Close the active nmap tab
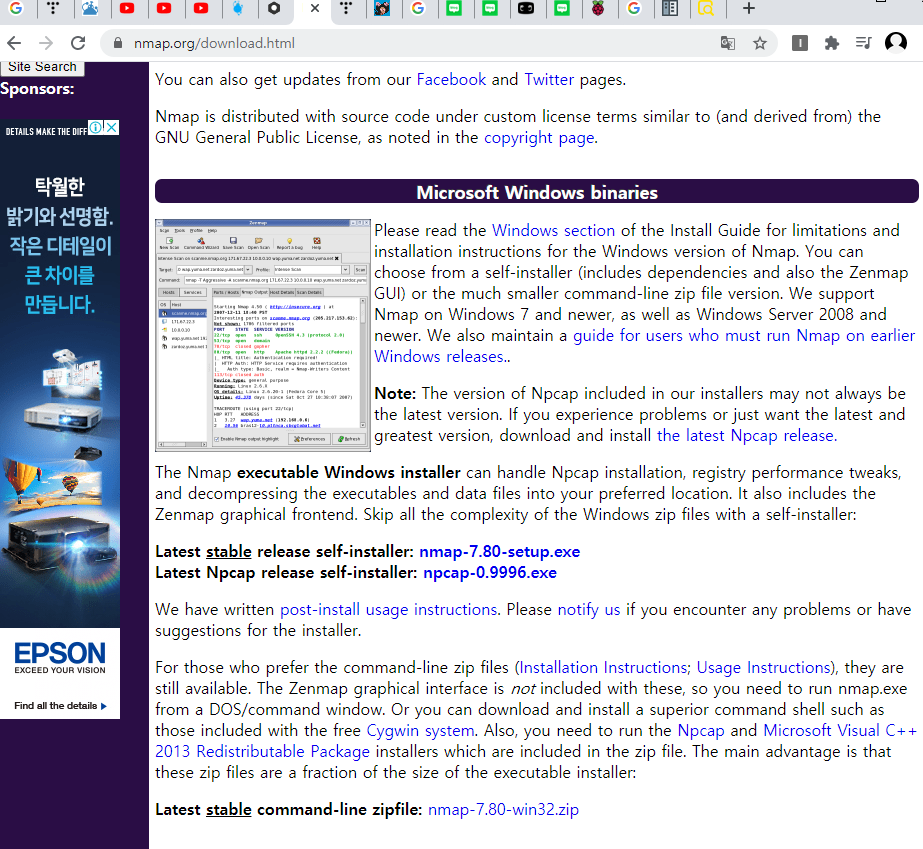923x849 pixels. tap(315, 8)
